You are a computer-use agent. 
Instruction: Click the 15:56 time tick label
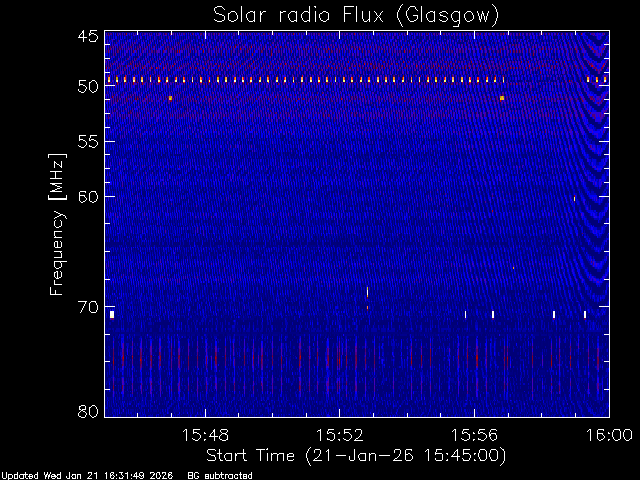[x=474, y=435]
